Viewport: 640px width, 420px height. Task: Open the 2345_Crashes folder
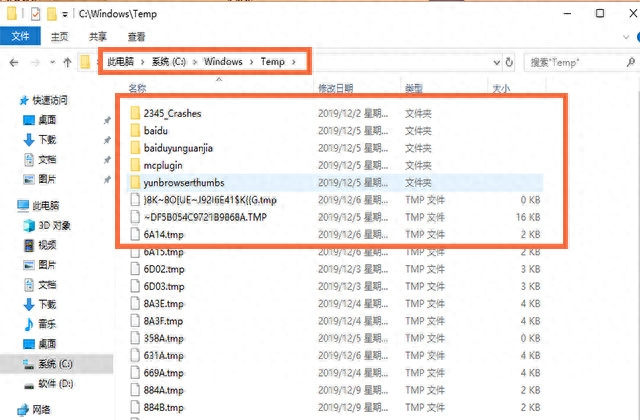click(171, 114)
